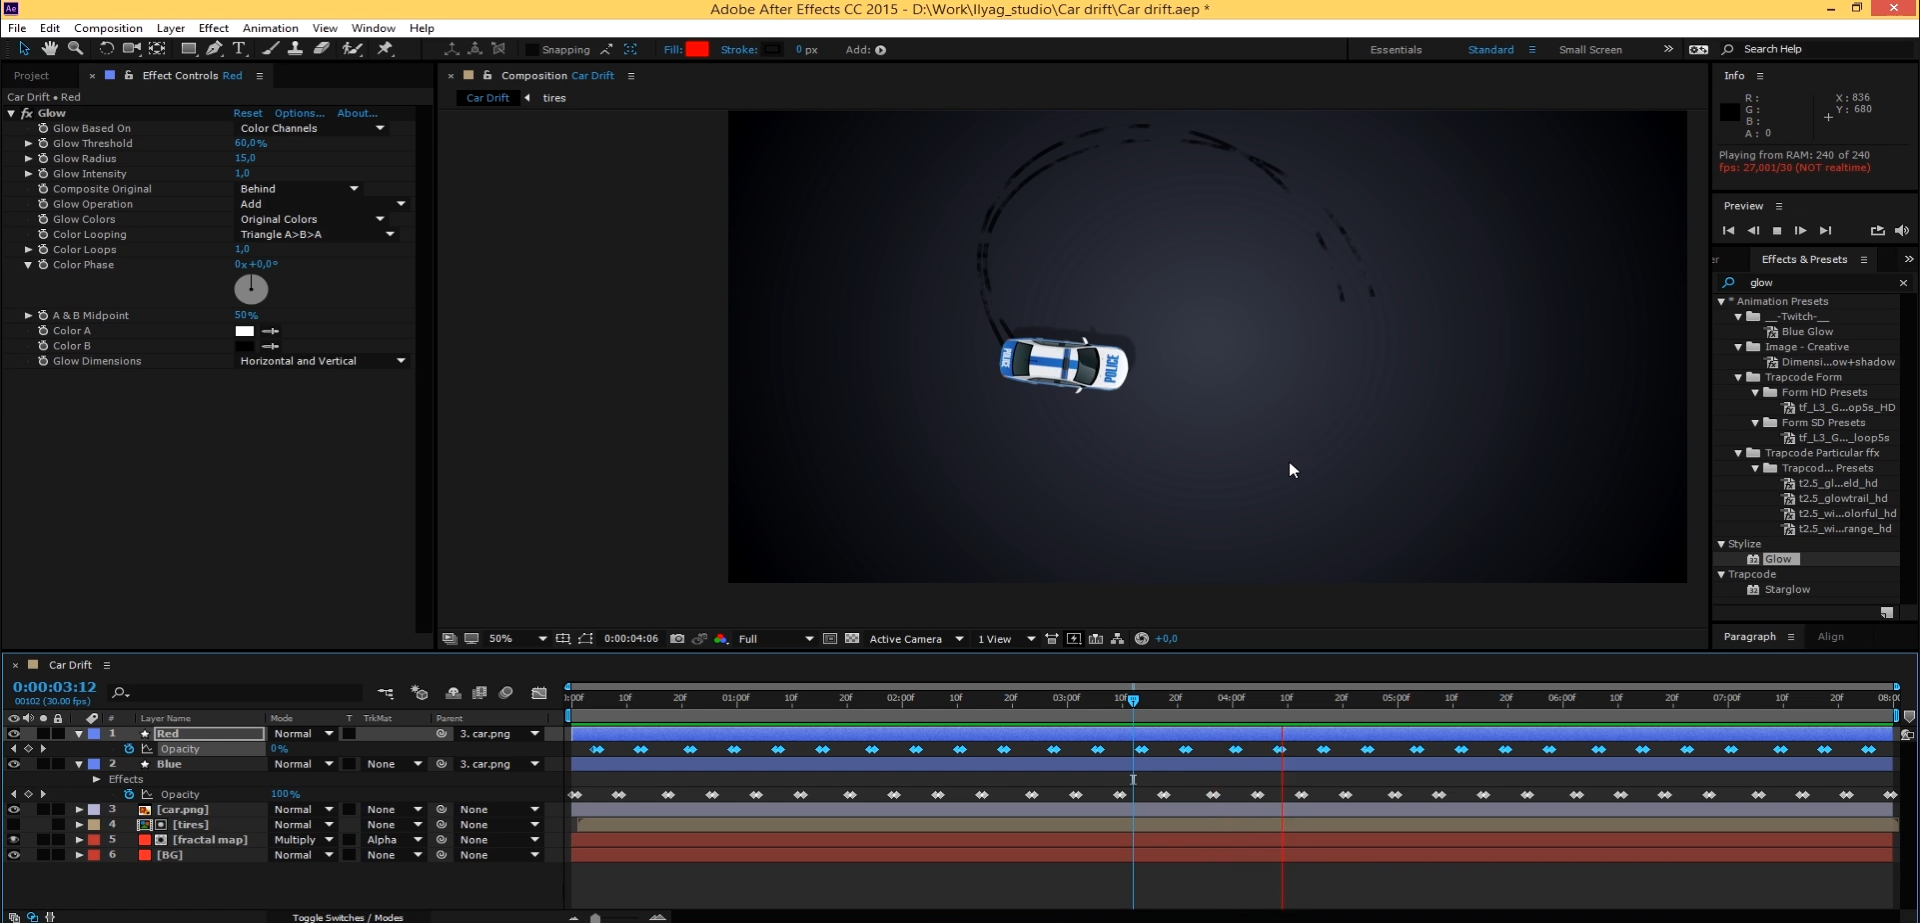
Task: Select the Type text tool
Action: pyautogui.click(x=239, y=48)
